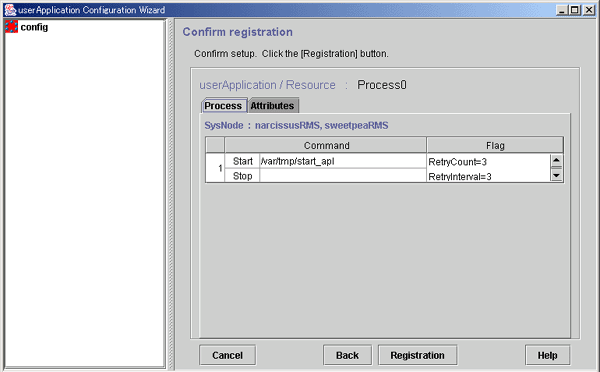Viewport: 600px width, 372px height.
Task: Go Back to previous wizard step
Action: click(347, 355)
